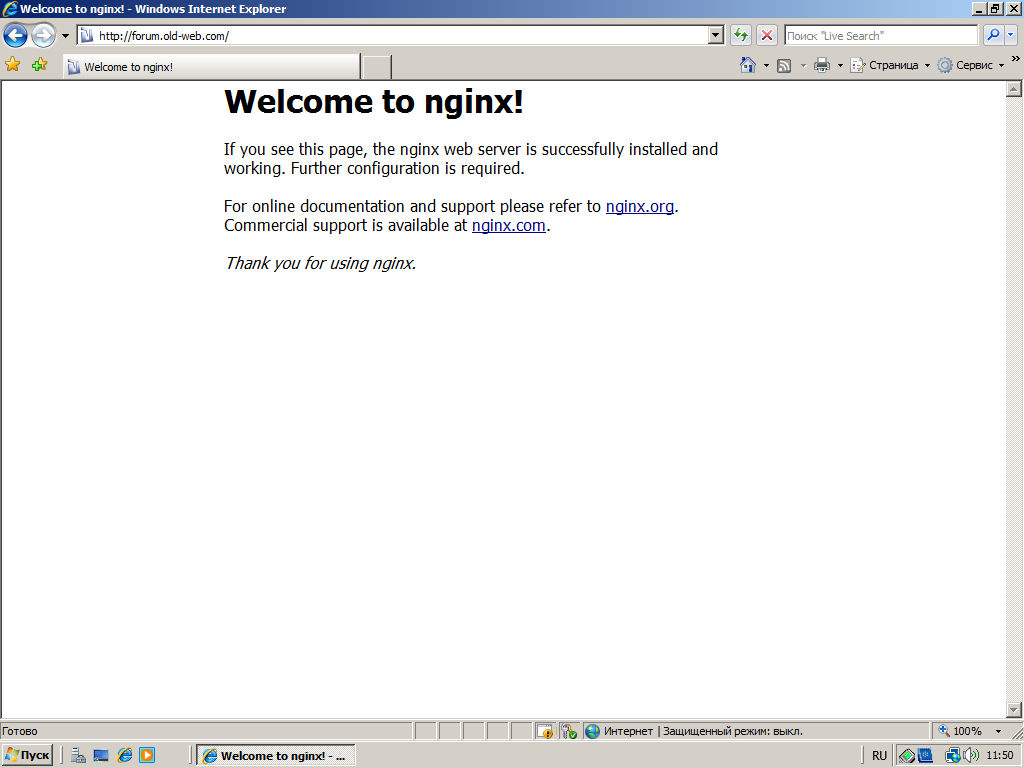Click the Add to Favorites icon

coord(39,65)
